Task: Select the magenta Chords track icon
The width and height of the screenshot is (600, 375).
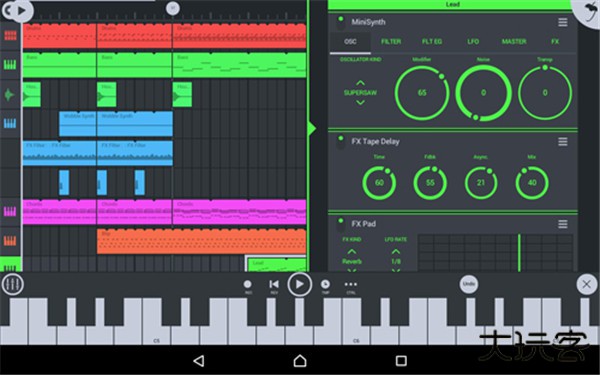Action: [10, 211]
